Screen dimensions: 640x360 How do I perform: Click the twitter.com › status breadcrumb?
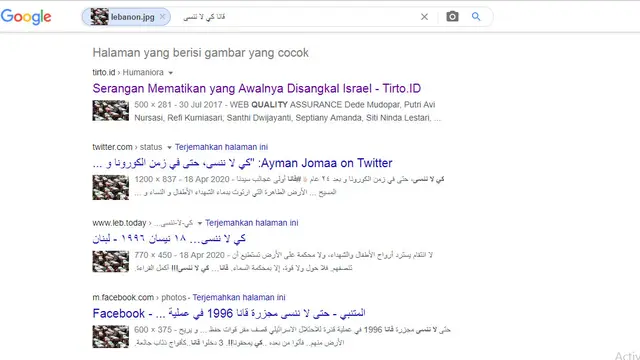tap(127, 147)
